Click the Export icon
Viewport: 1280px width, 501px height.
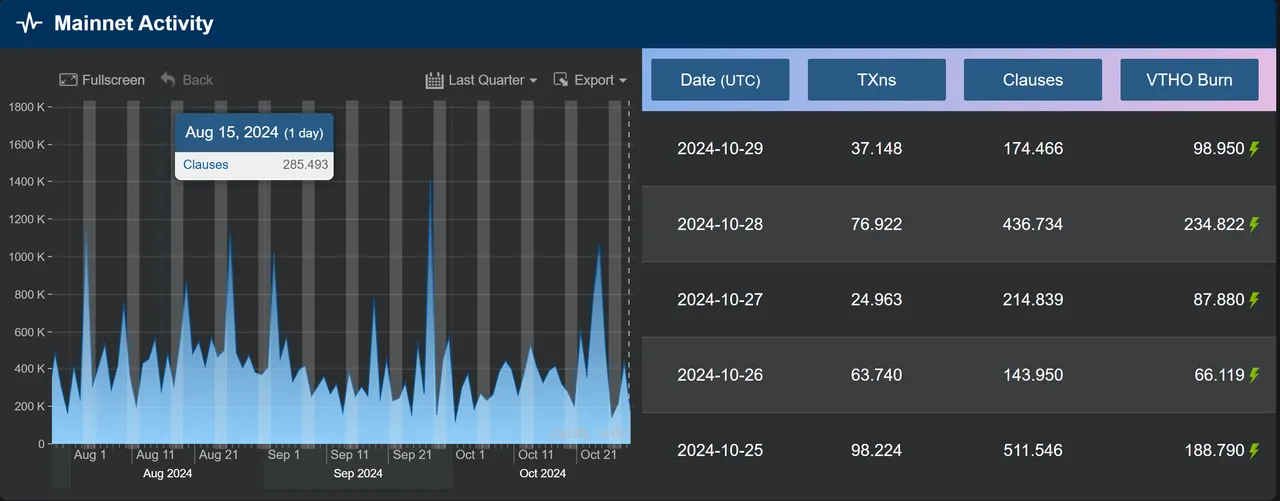coord(561,80)
